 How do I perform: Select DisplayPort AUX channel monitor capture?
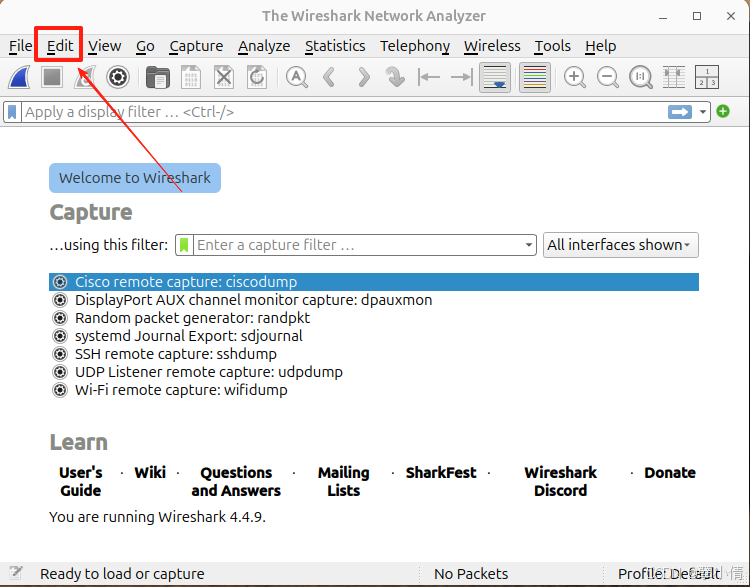374,300
